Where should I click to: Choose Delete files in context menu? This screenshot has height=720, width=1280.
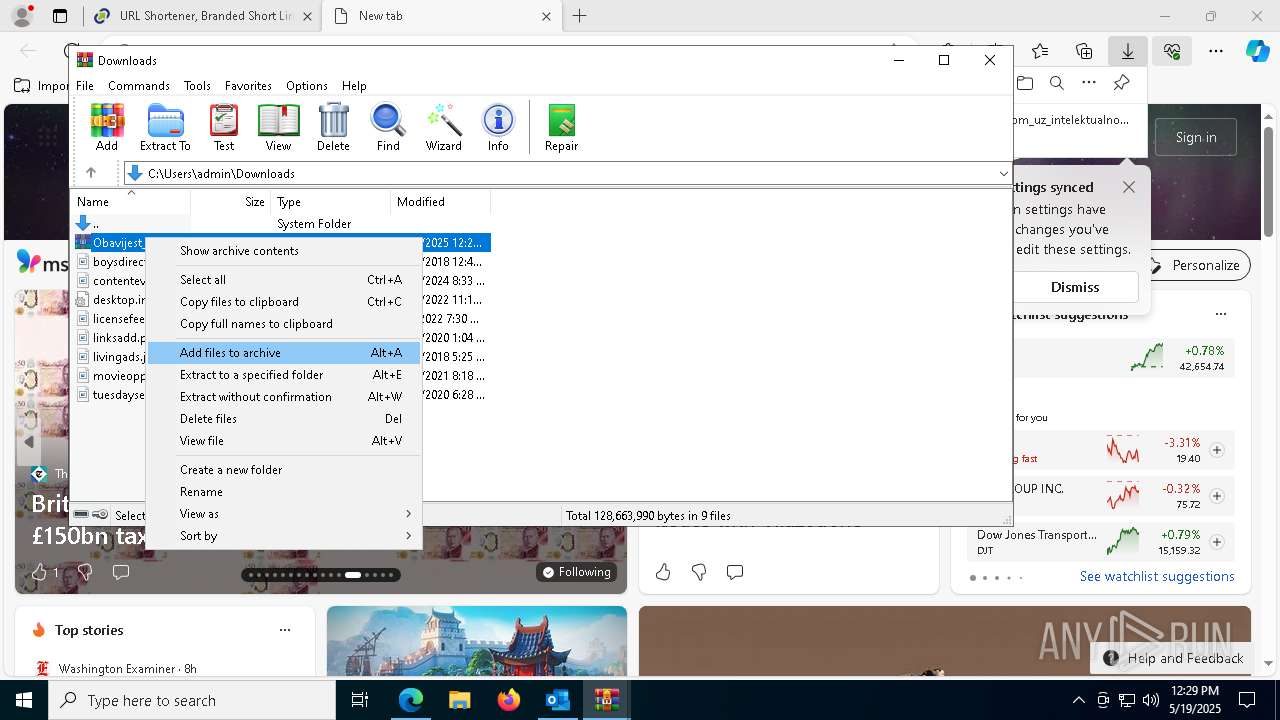click(283, 418)
